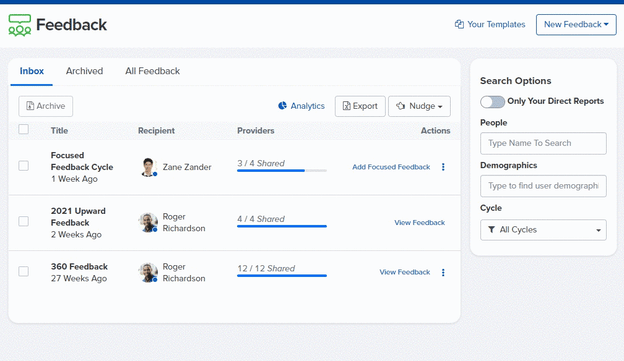This screenshot has width=624, height=361.
Task: Click the 12 / 12 Shared progress bar
Action: (x=282, y=275)
